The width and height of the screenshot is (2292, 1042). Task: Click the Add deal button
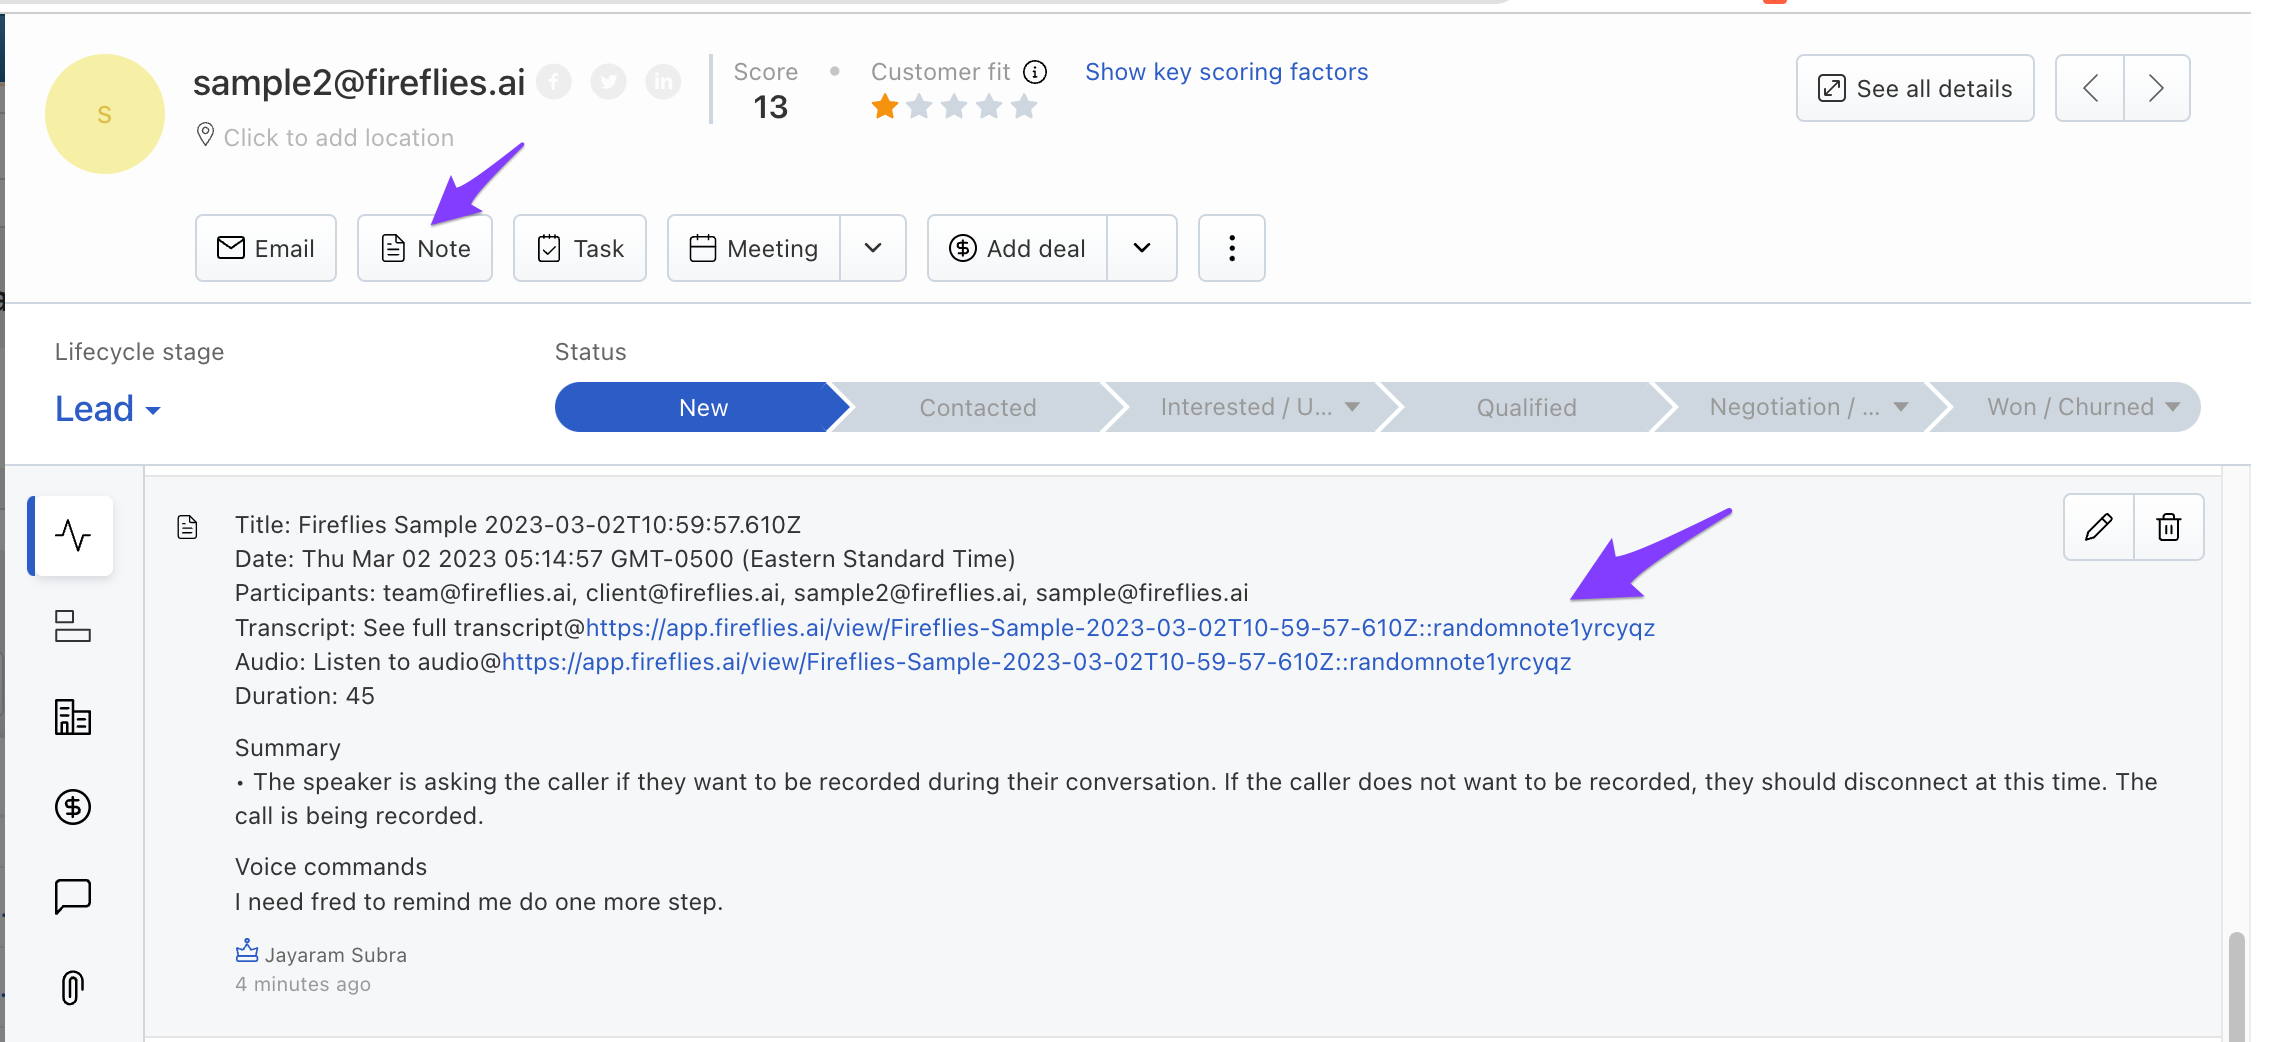point(1017,248)
